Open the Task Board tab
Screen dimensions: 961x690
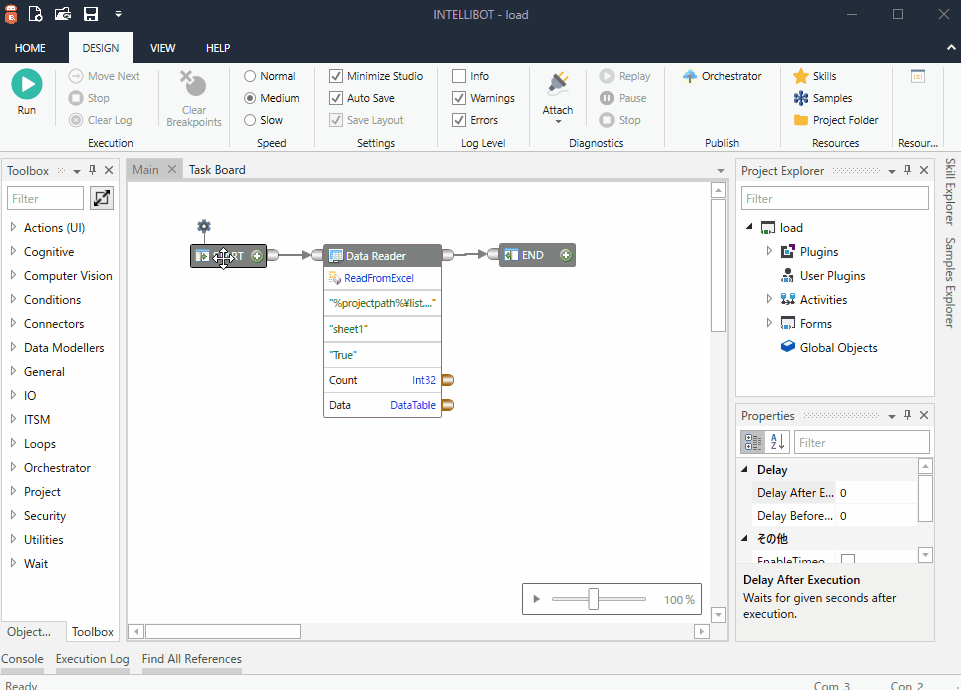[x=217, y=170]
